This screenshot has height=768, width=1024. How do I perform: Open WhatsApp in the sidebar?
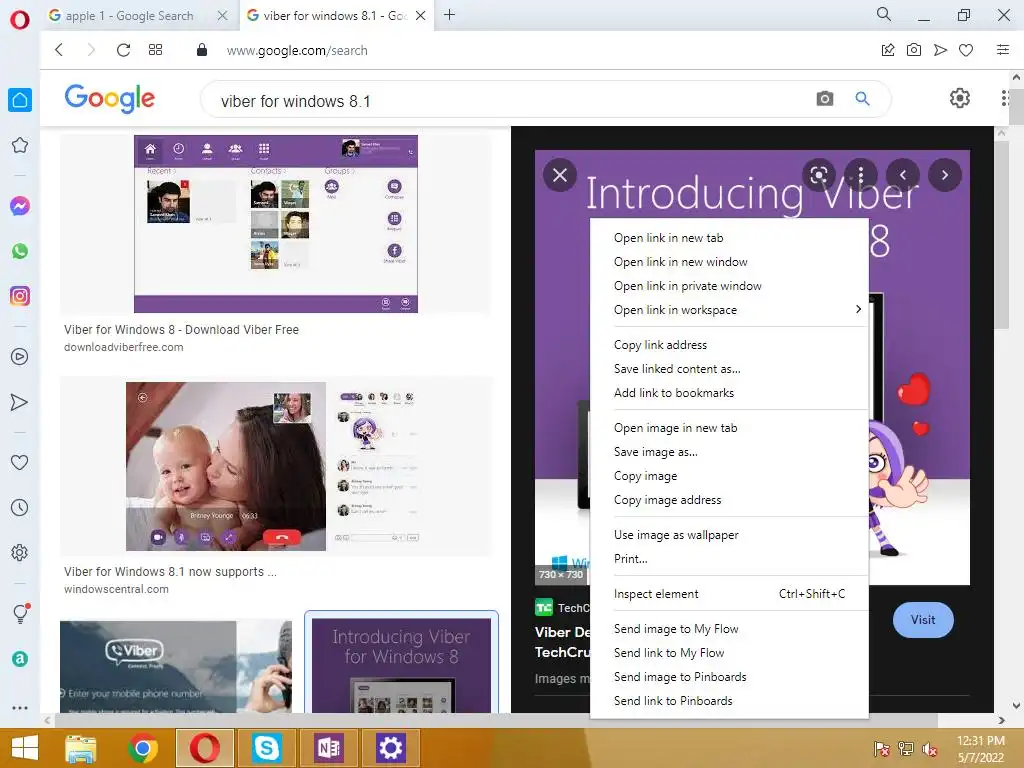tap(20, 251)
